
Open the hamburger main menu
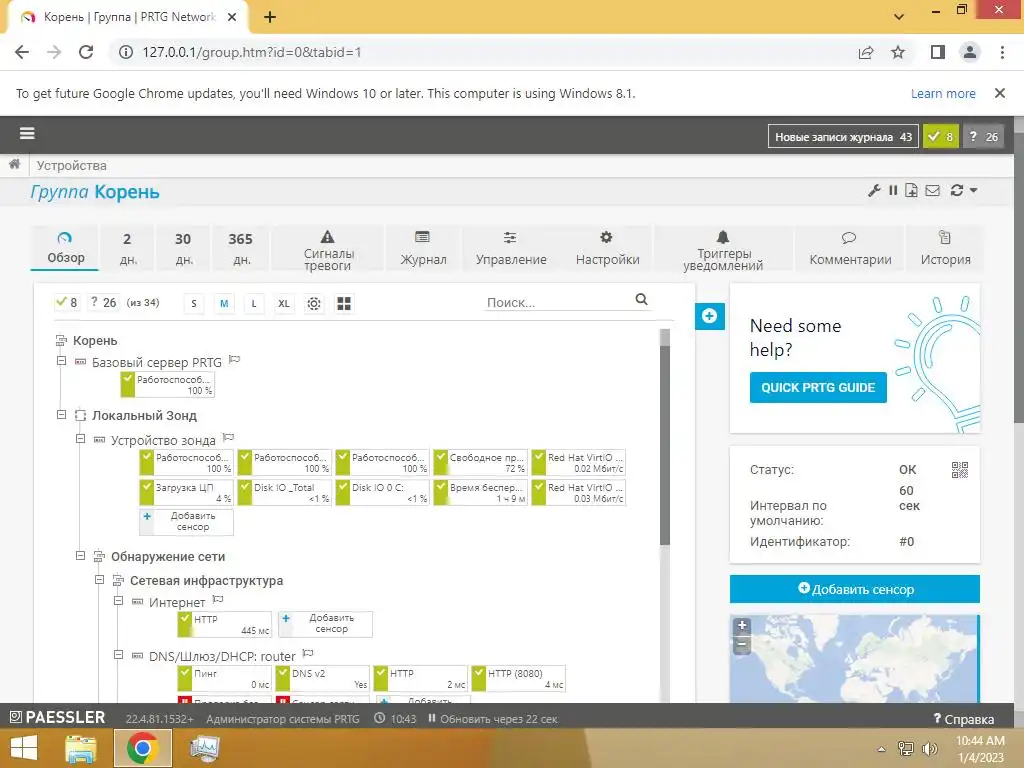(x=27, y=134)
